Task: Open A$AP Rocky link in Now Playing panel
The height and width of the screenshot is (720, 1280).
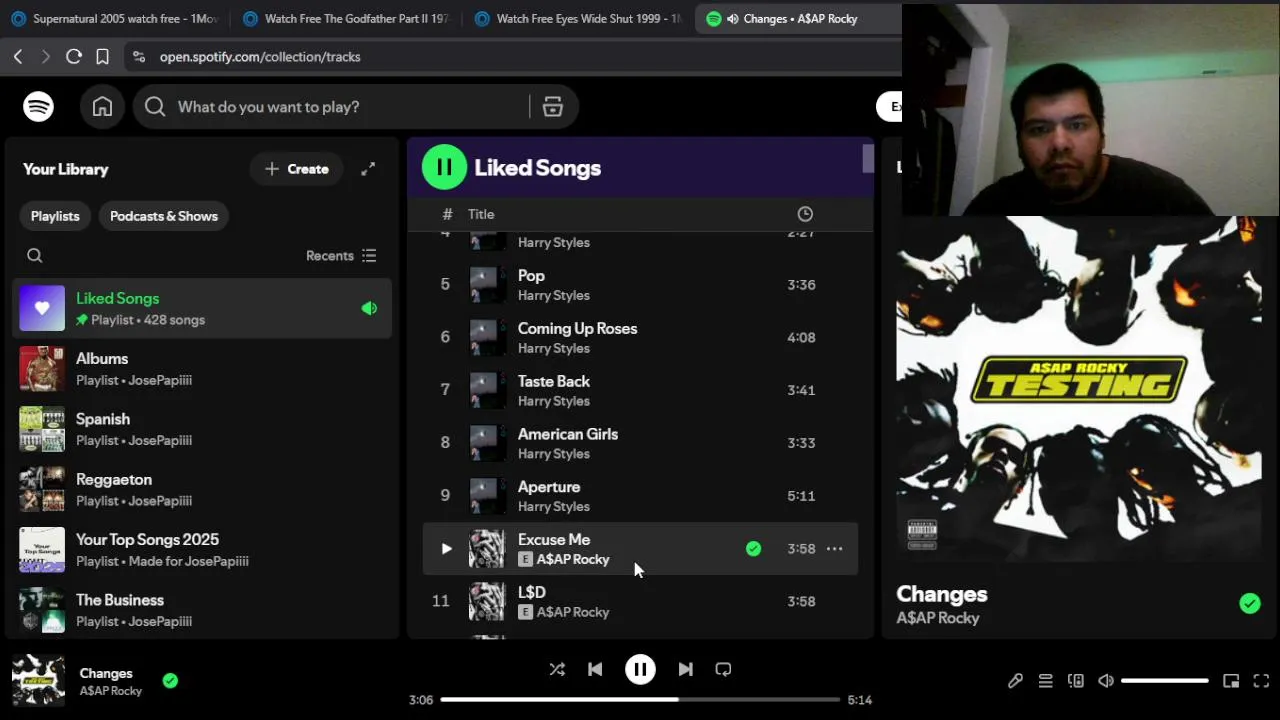Action: coord(938,618)
